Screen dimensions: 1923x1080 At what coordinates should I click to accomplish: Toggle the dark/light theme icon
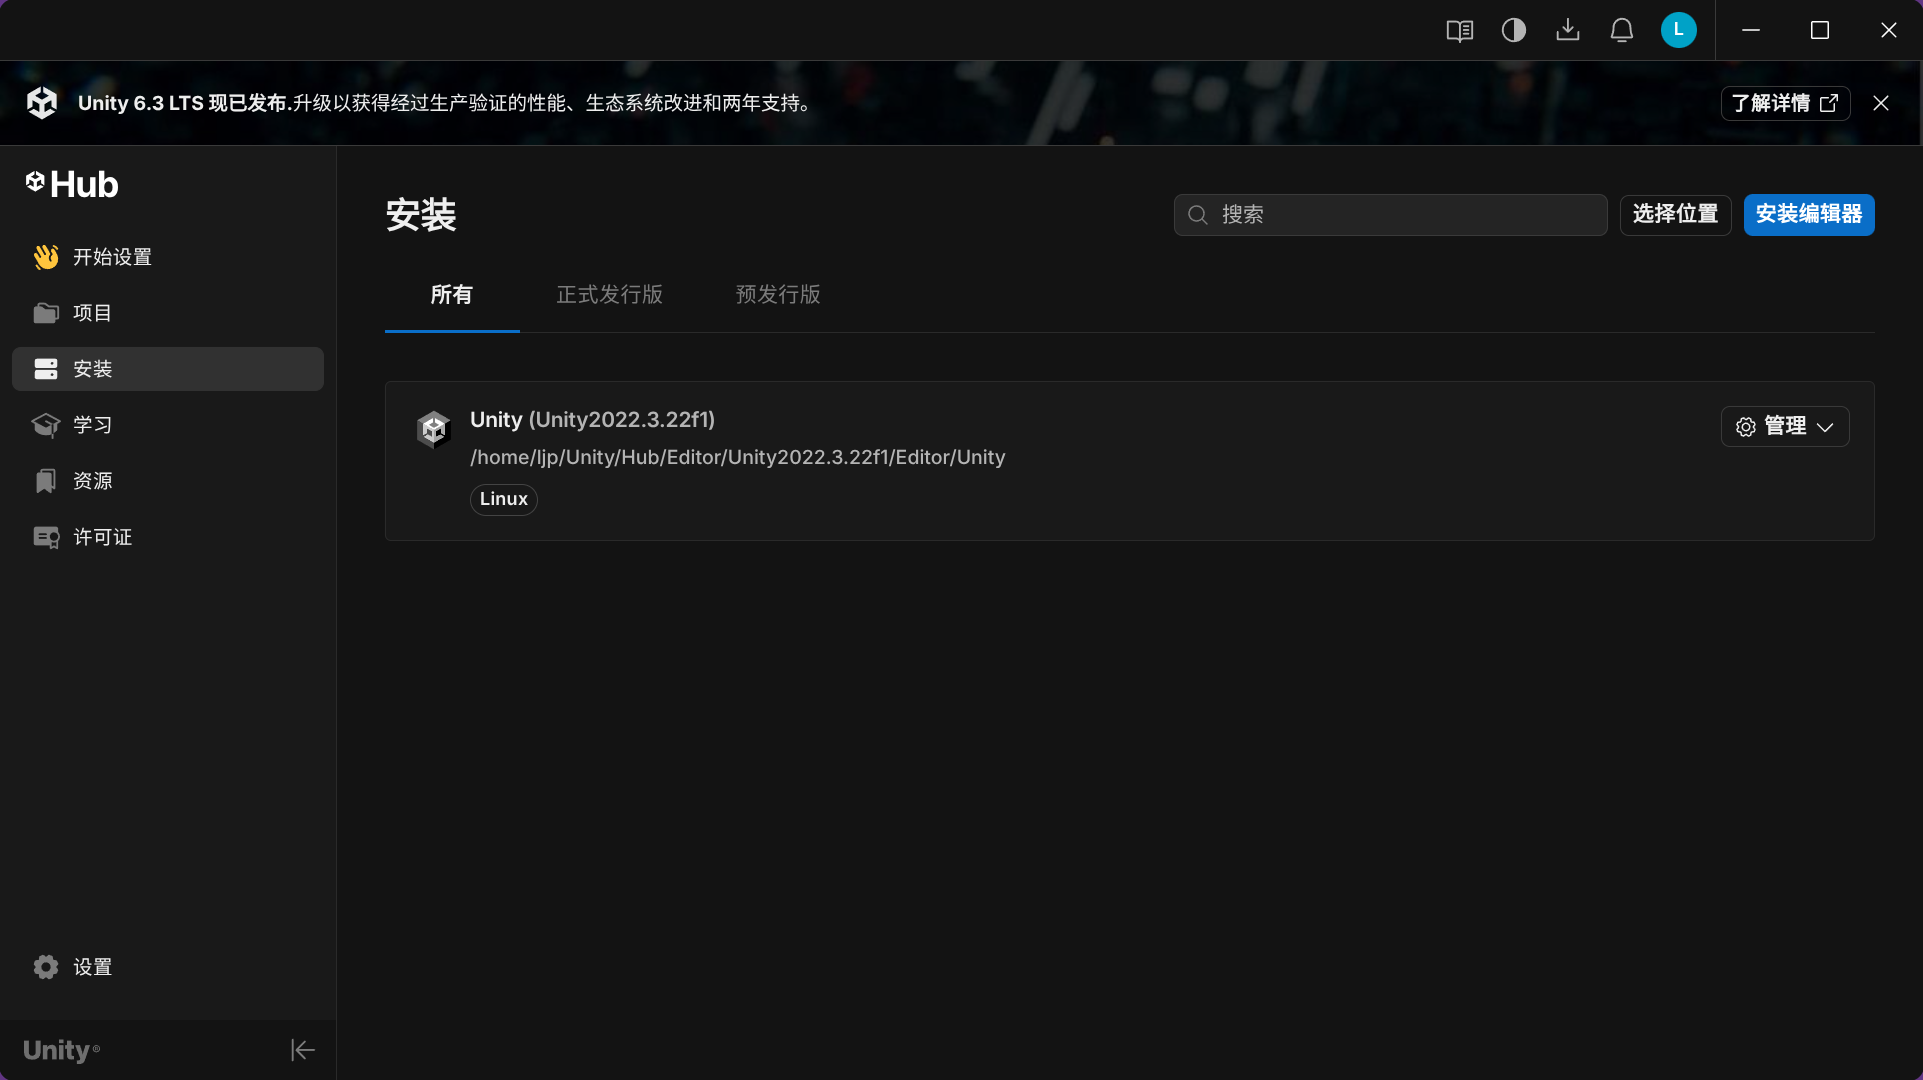tap(1513, 31)
